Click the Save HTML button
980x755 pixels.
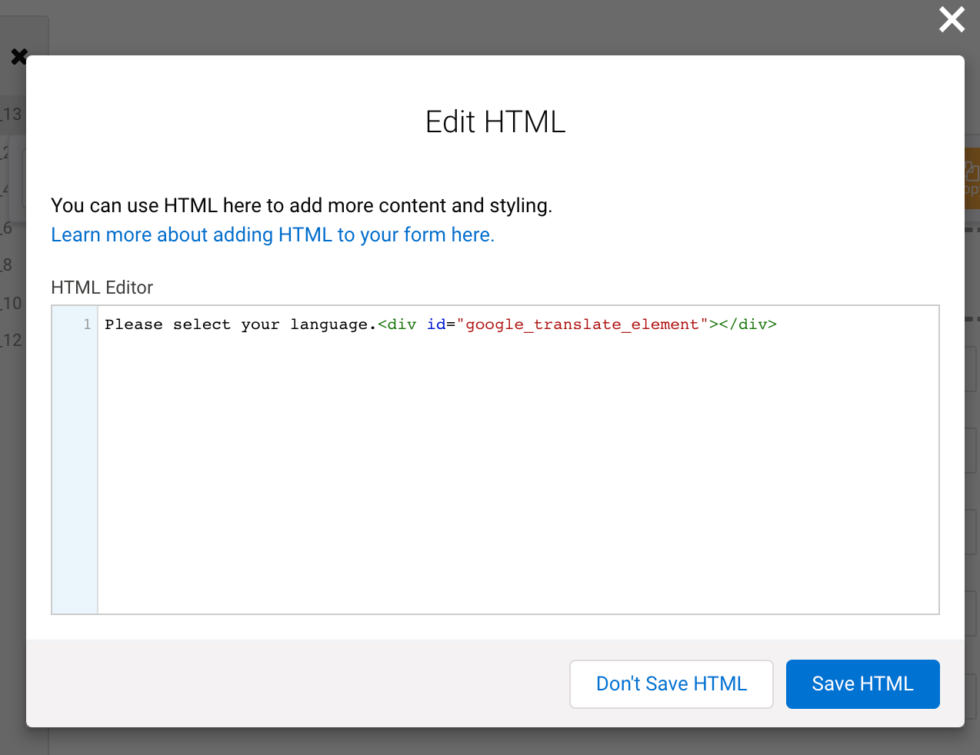point(862,684)
